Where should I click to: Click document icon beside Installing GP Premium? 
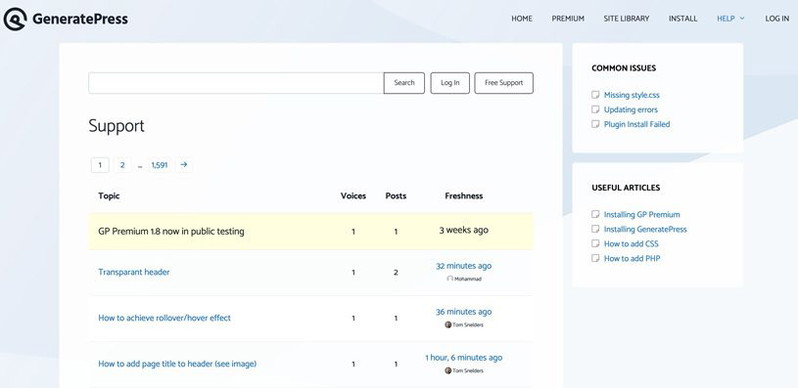595,214
